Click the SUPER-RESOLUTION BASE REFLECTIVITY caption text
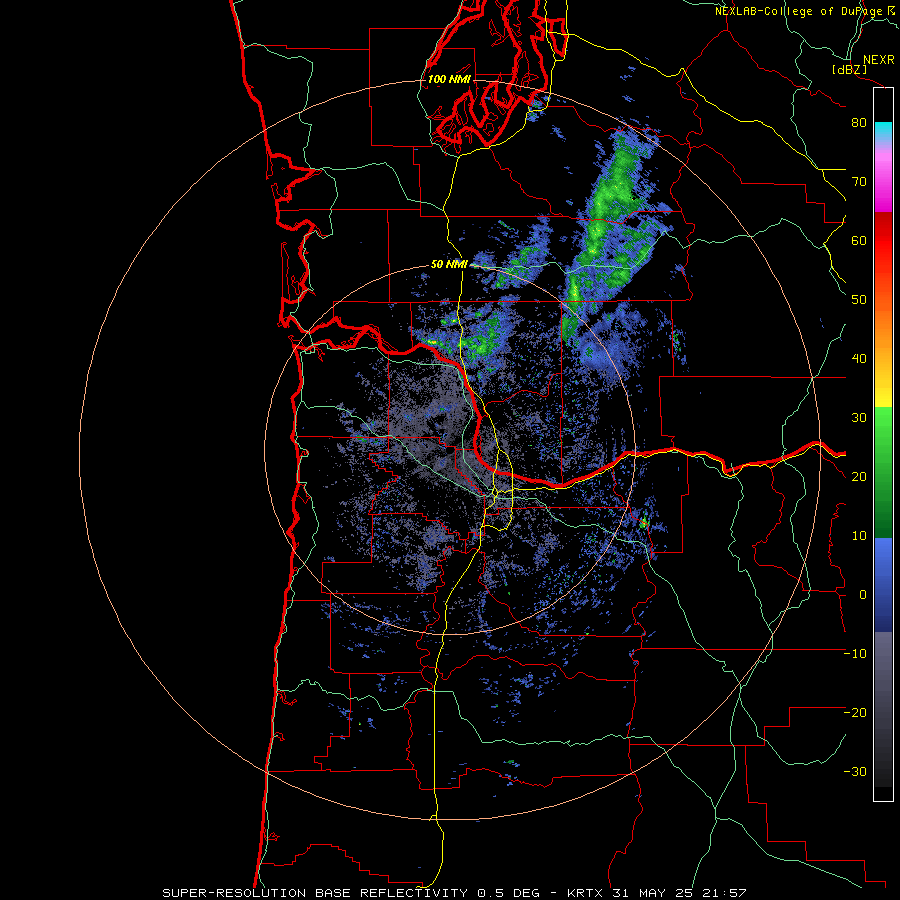 click(315, 893)
